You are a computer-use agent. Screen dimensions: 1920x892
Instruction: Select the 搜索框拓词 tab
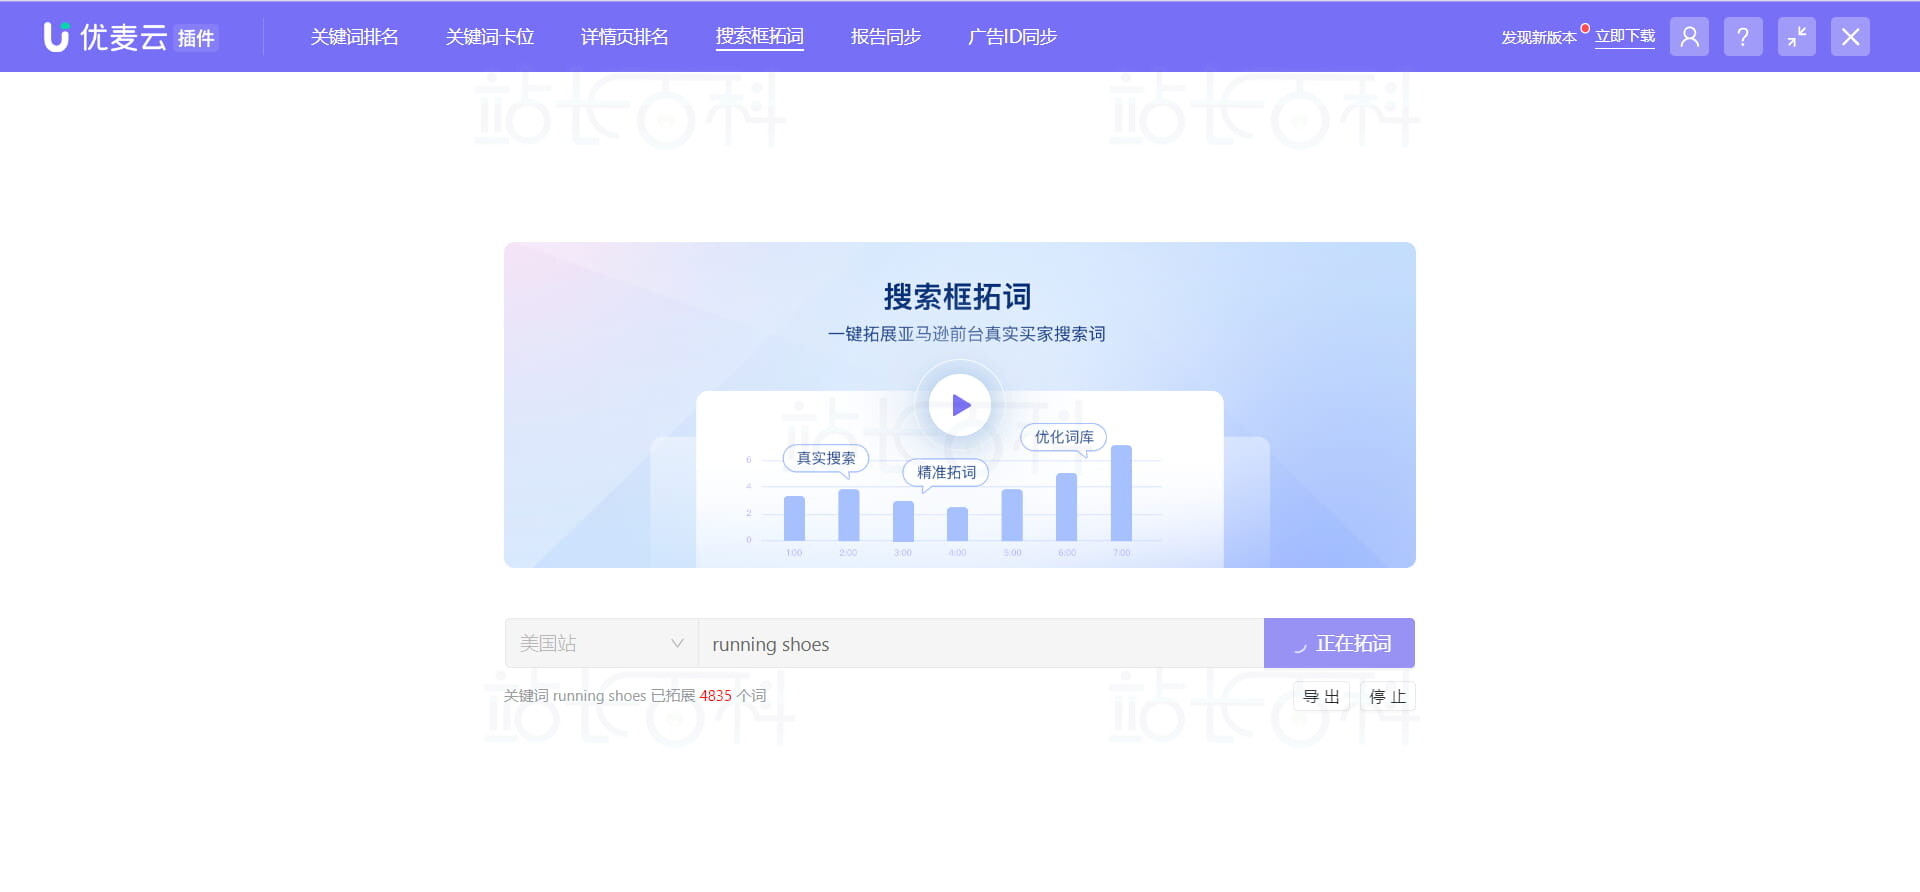tap(760, 37)
